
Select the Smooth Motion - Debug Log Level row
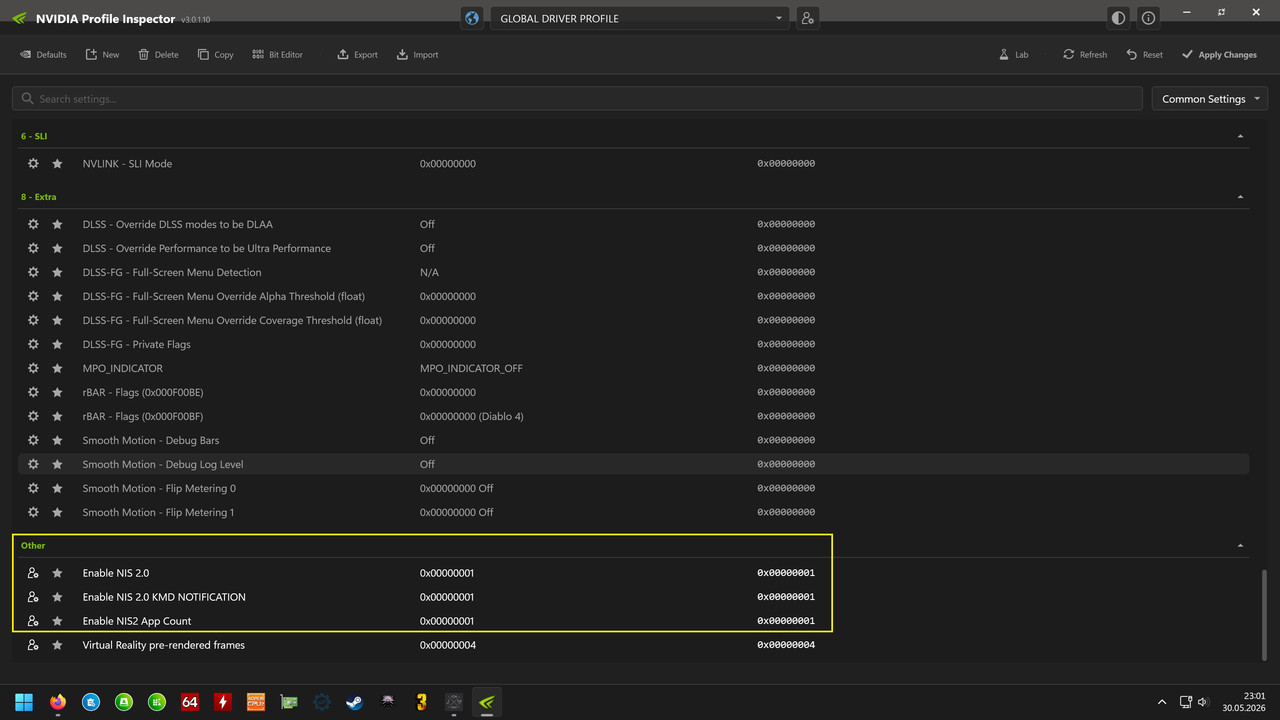pyautogui.click(x=634, y=464)
